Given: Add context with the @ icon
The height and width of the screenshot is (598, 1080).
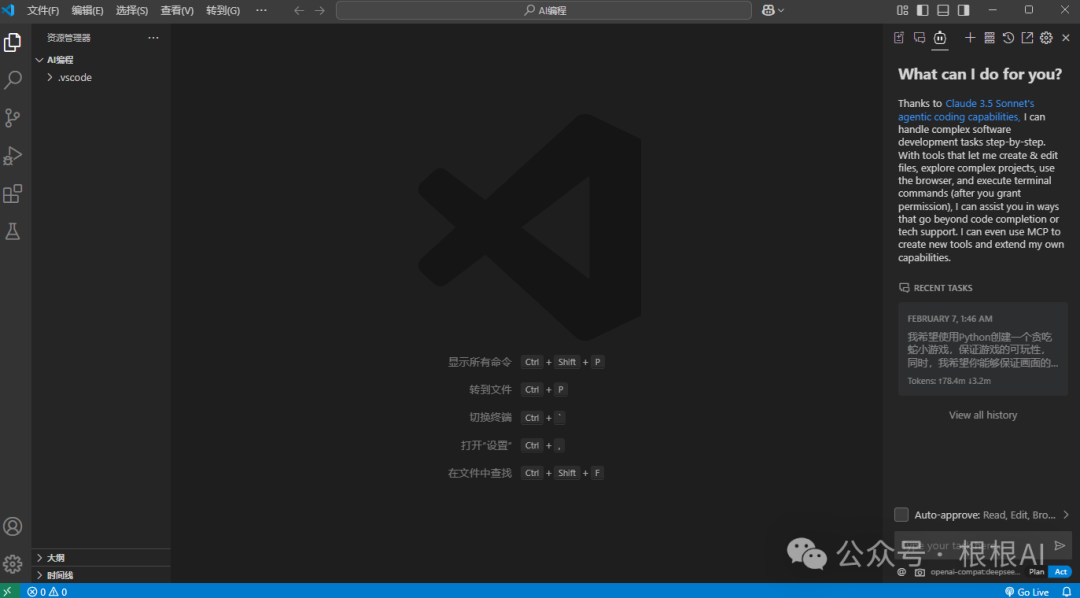Looking at the screenshot, I should [902, 572].
